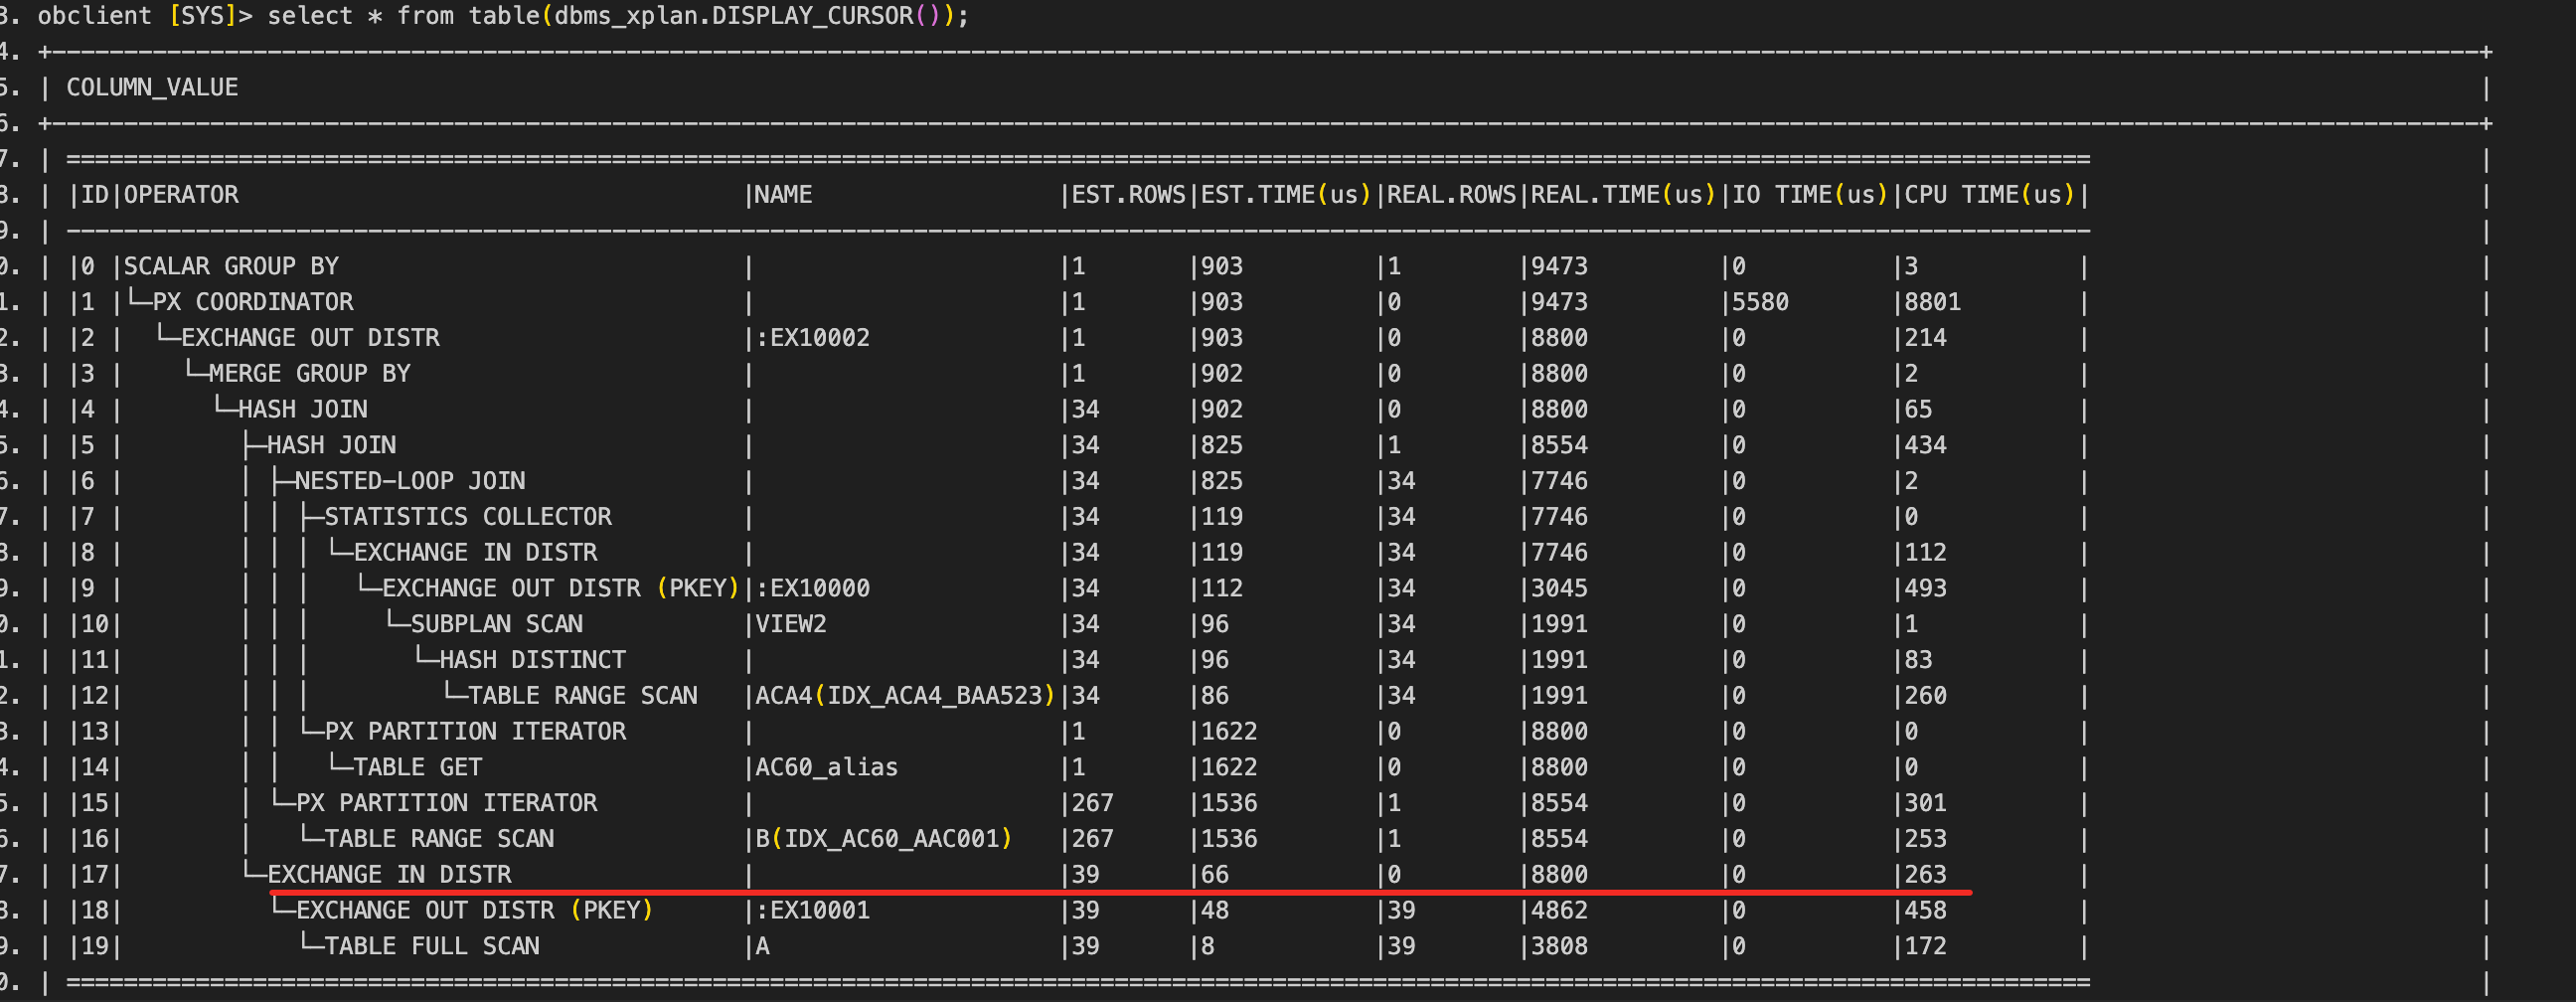The width and height of the screenshot is (2576, 1002).
Task: Select the CPU time value 434
Action: click(1926, 445)
